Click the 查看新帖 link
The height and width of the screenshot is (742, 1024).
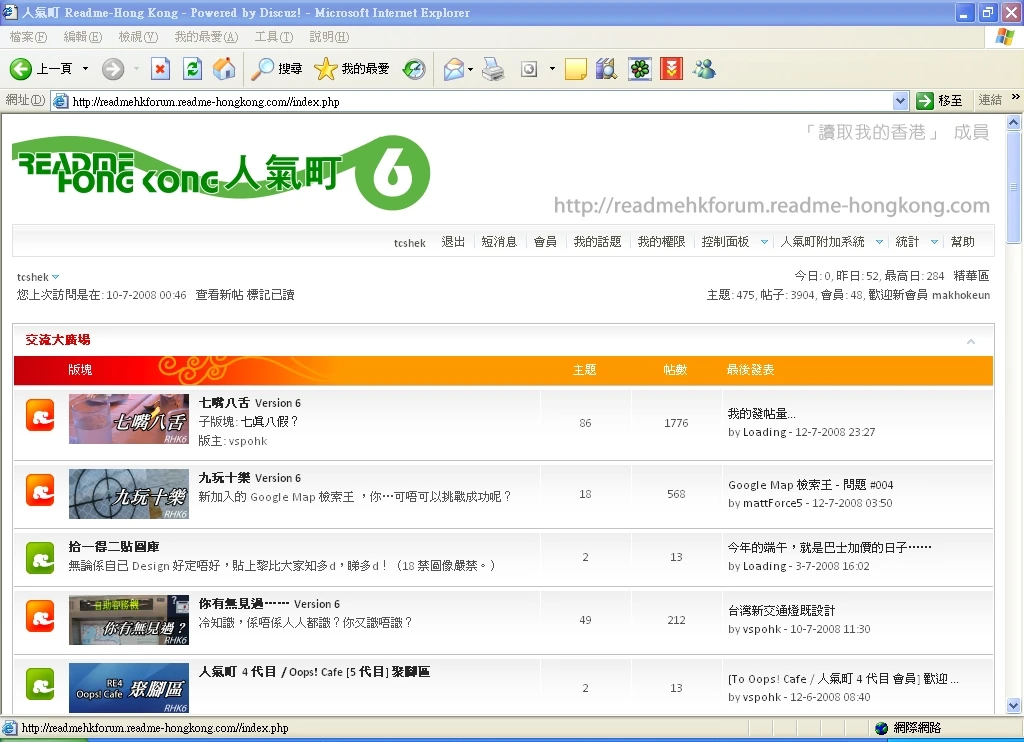(x=219, y=295)
